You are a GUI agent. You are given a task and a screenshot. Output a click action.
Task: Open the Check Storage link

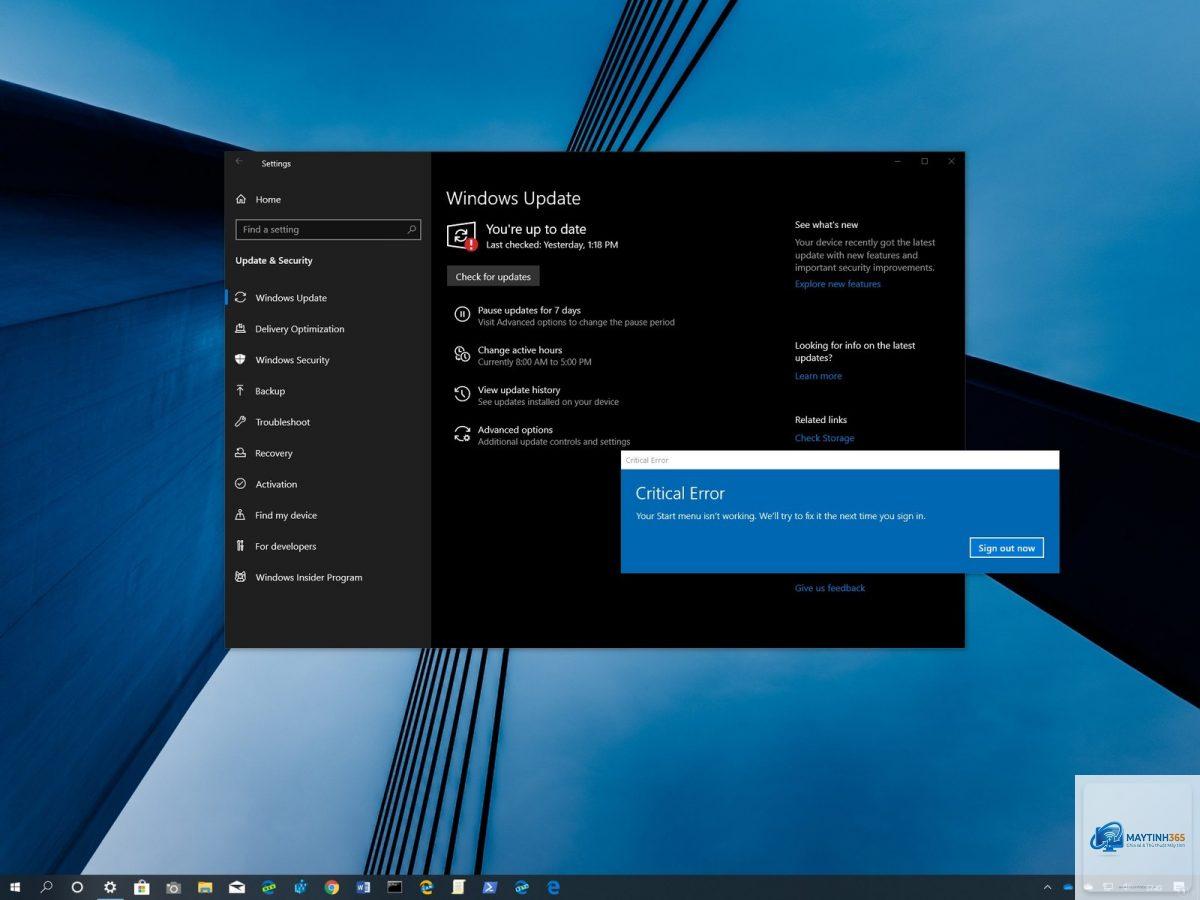click(824, 438)
